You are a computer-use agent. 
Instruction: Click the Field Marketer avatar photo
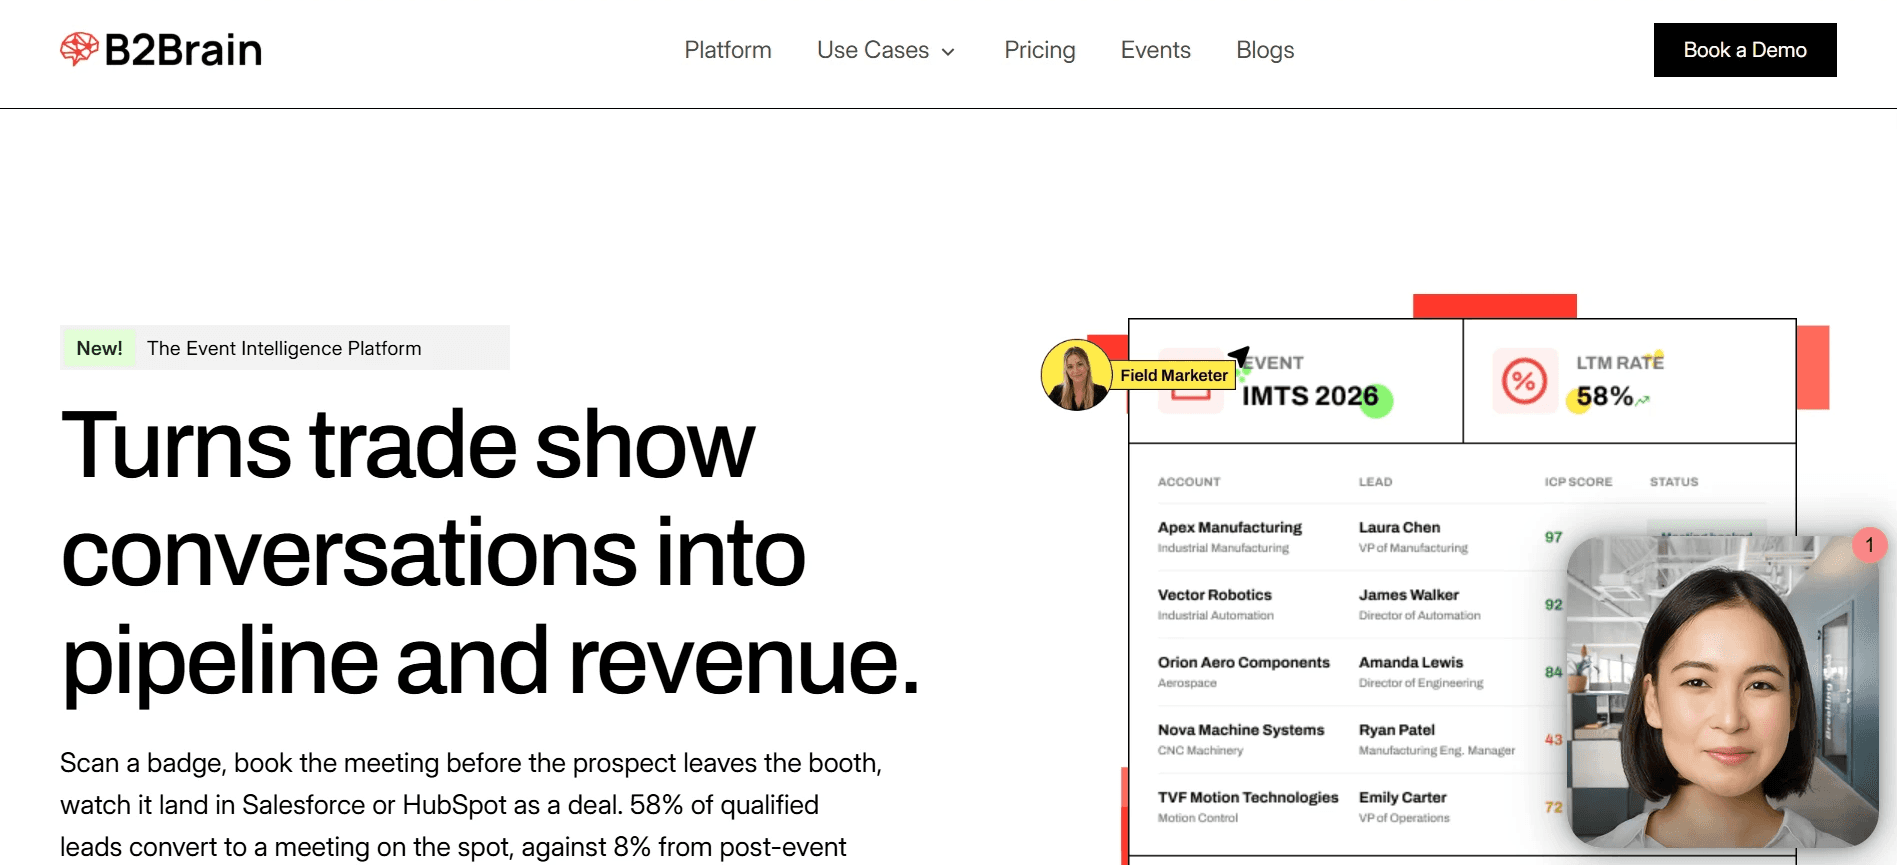(1076, 375)
